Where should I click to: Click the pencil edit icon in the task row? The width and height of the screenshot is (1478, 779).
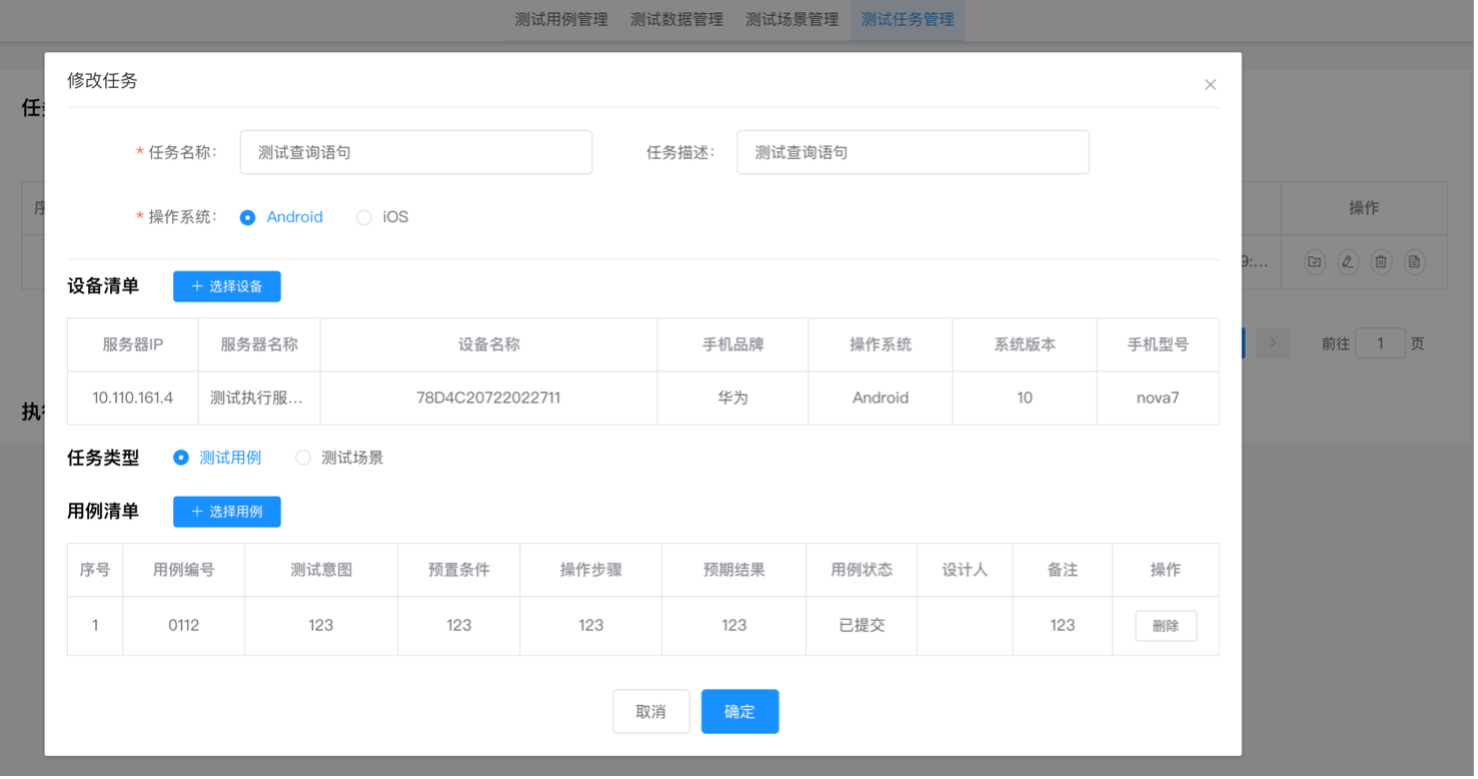pos(1348,262)
